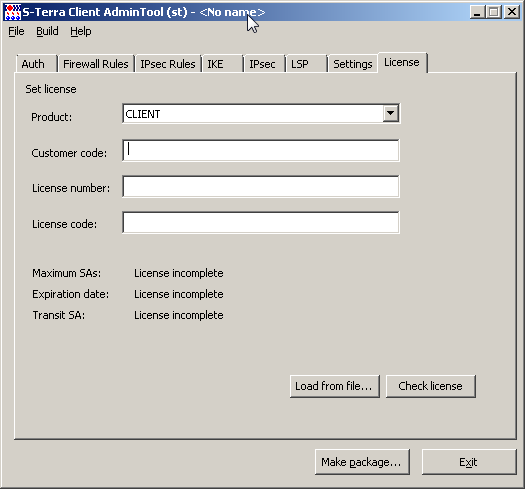Focus the Customer code field
The height and width of the screenshot is (489, 525).
pos(261,150)
